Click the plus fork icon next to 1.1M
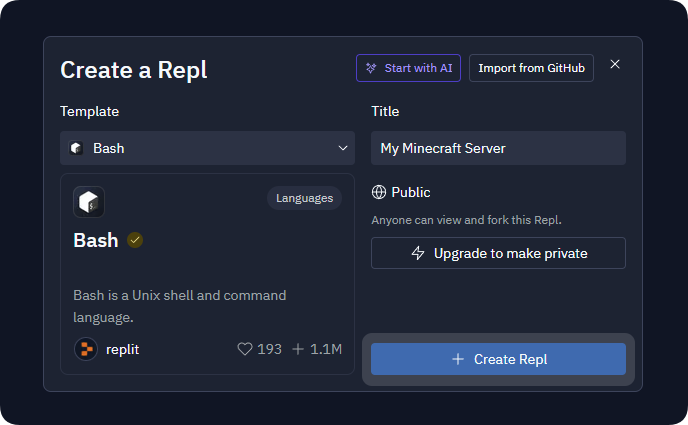The width and height of the screenshot is (688, 425). tap(298, 349)
